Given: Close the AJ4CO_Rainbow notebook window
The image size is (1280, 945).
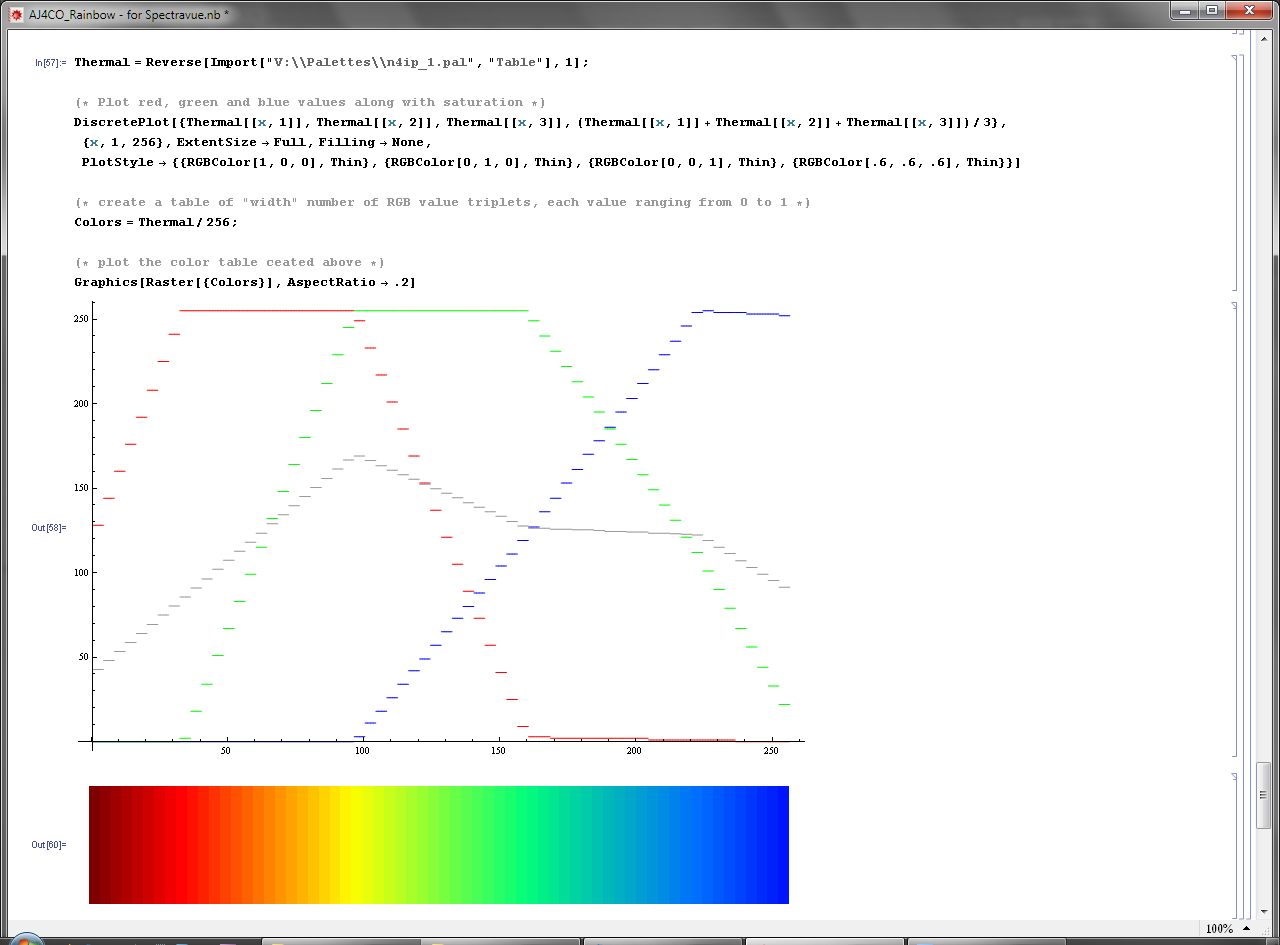Looking at the screenshot, I should [x=1247, y=10].
